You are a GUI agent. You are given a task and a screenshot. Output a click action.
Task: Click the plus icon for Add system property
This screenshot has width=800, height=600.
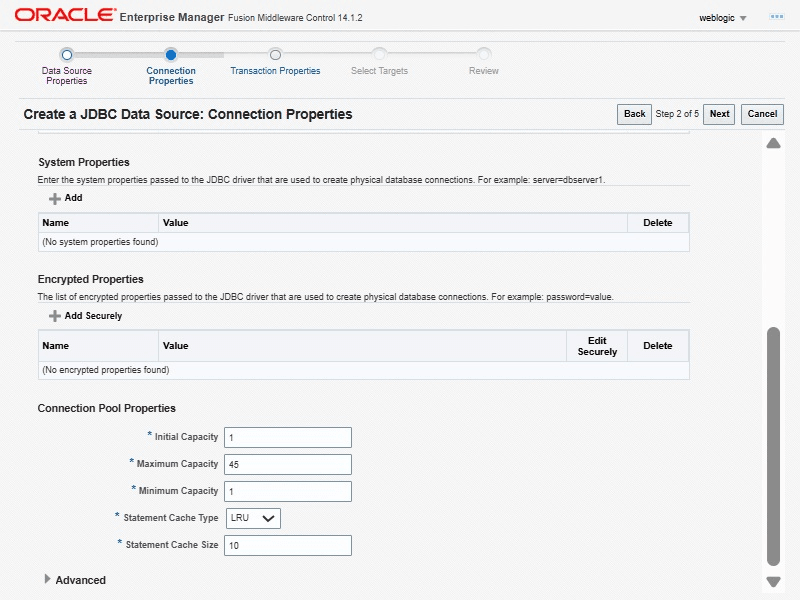coord(55,198)
